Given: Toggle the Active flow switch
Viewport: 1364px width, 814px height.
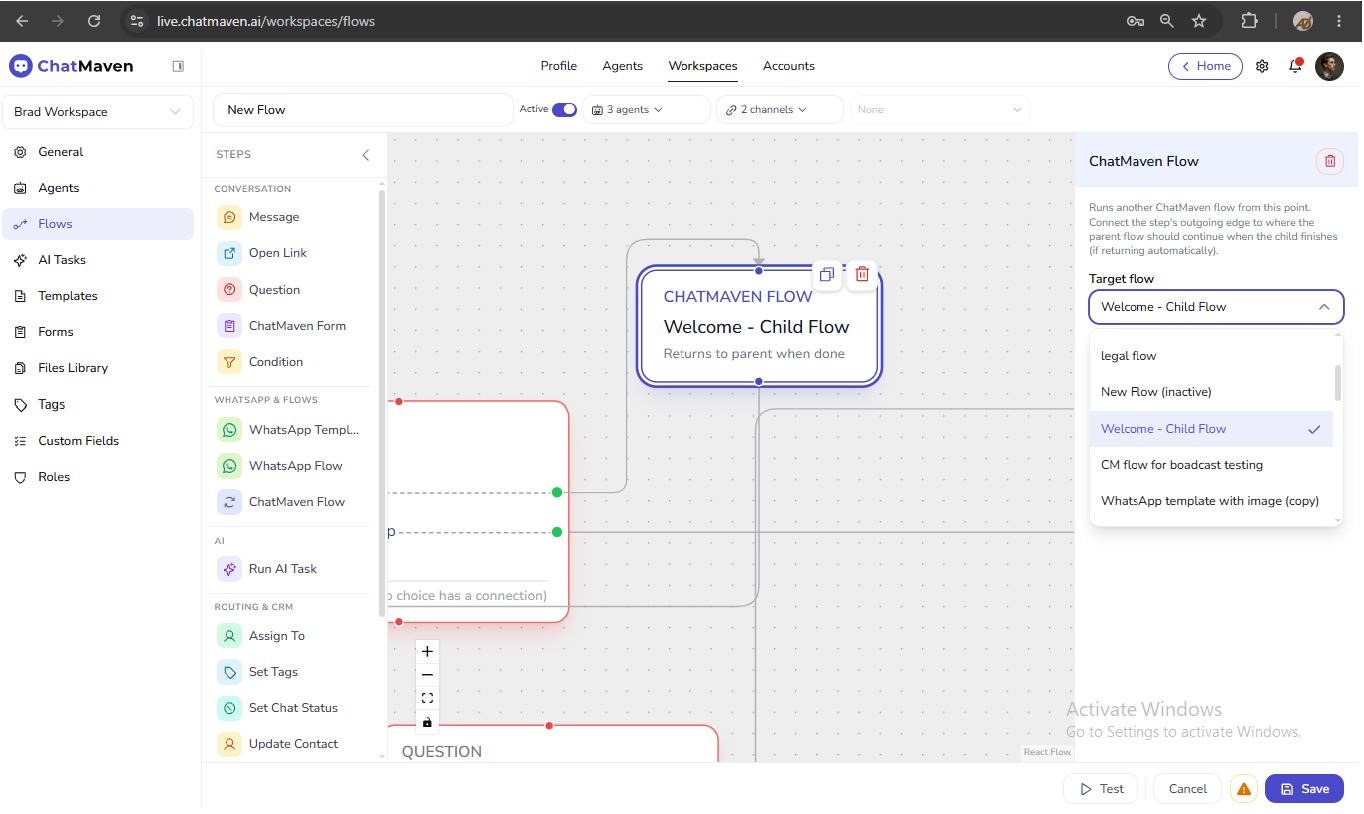Looking at the screenshot, I should [564, 109].
